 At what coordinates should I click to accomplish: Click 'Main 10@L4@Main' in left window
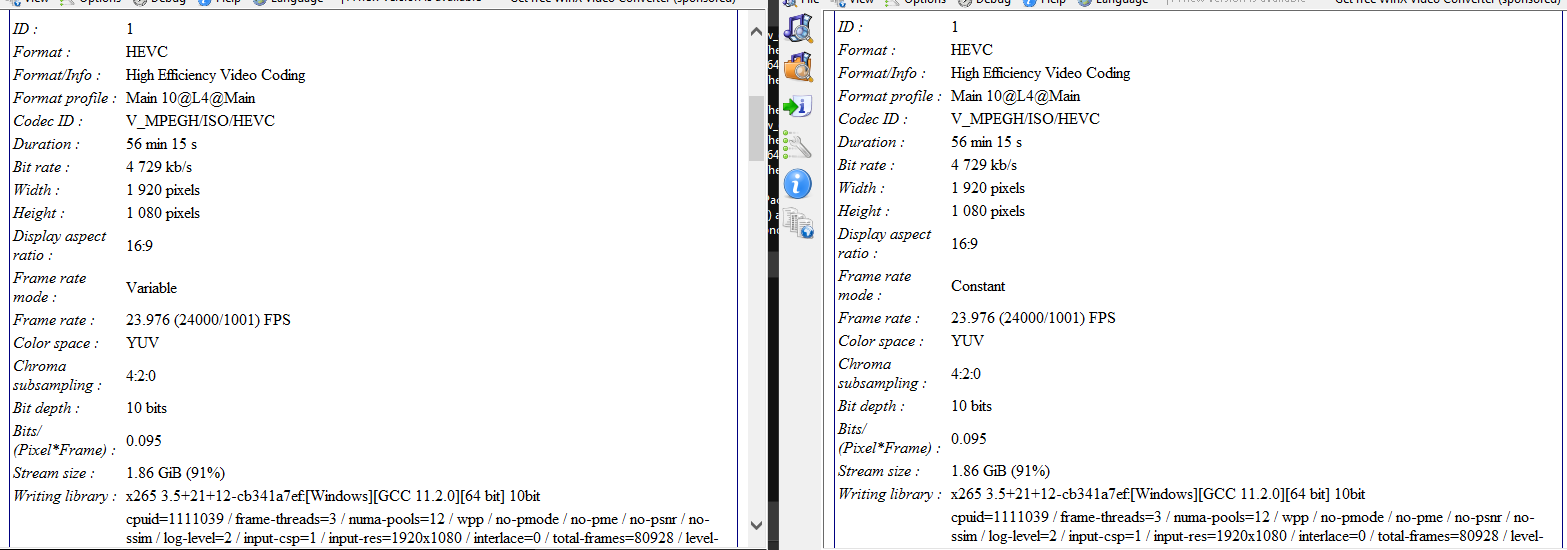tap(190, 98)
